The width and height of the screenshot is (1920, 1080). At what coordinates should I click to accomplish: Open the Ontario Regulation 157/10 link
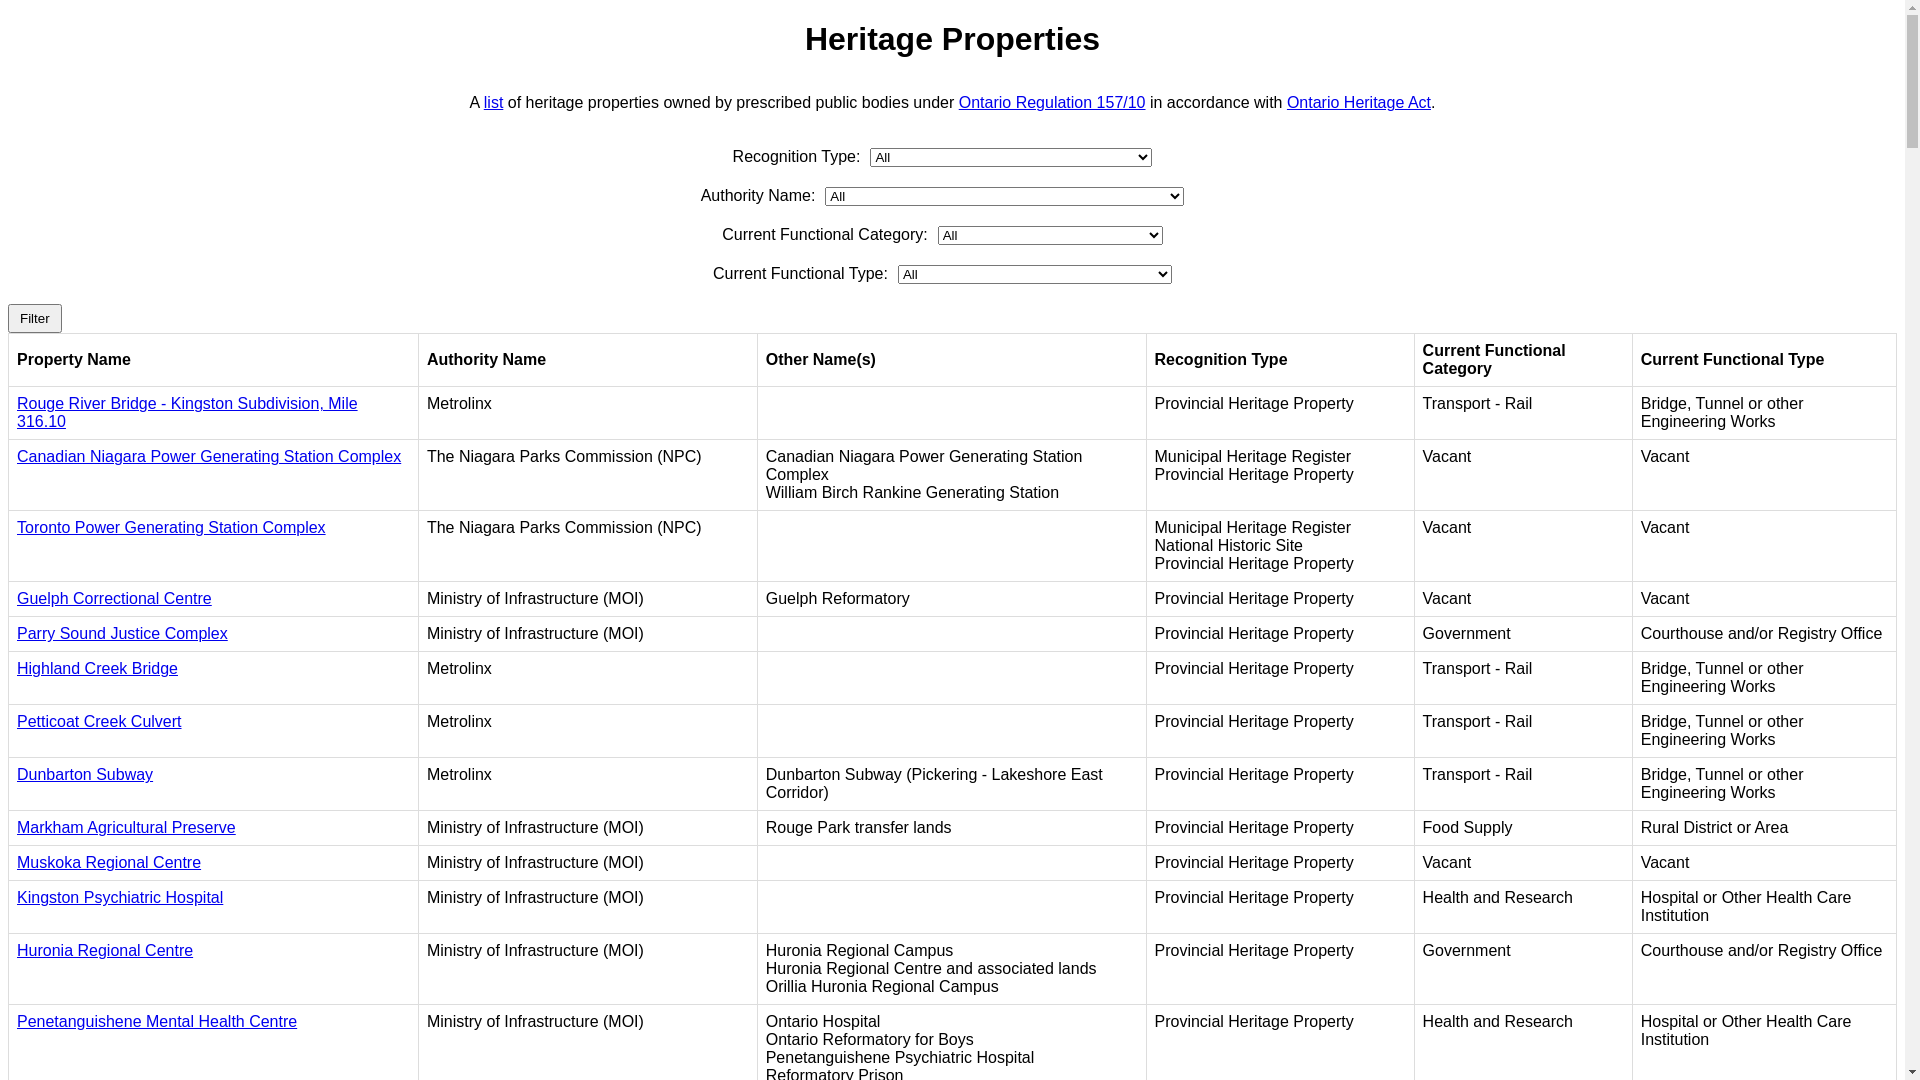[x=1051, y=103]
